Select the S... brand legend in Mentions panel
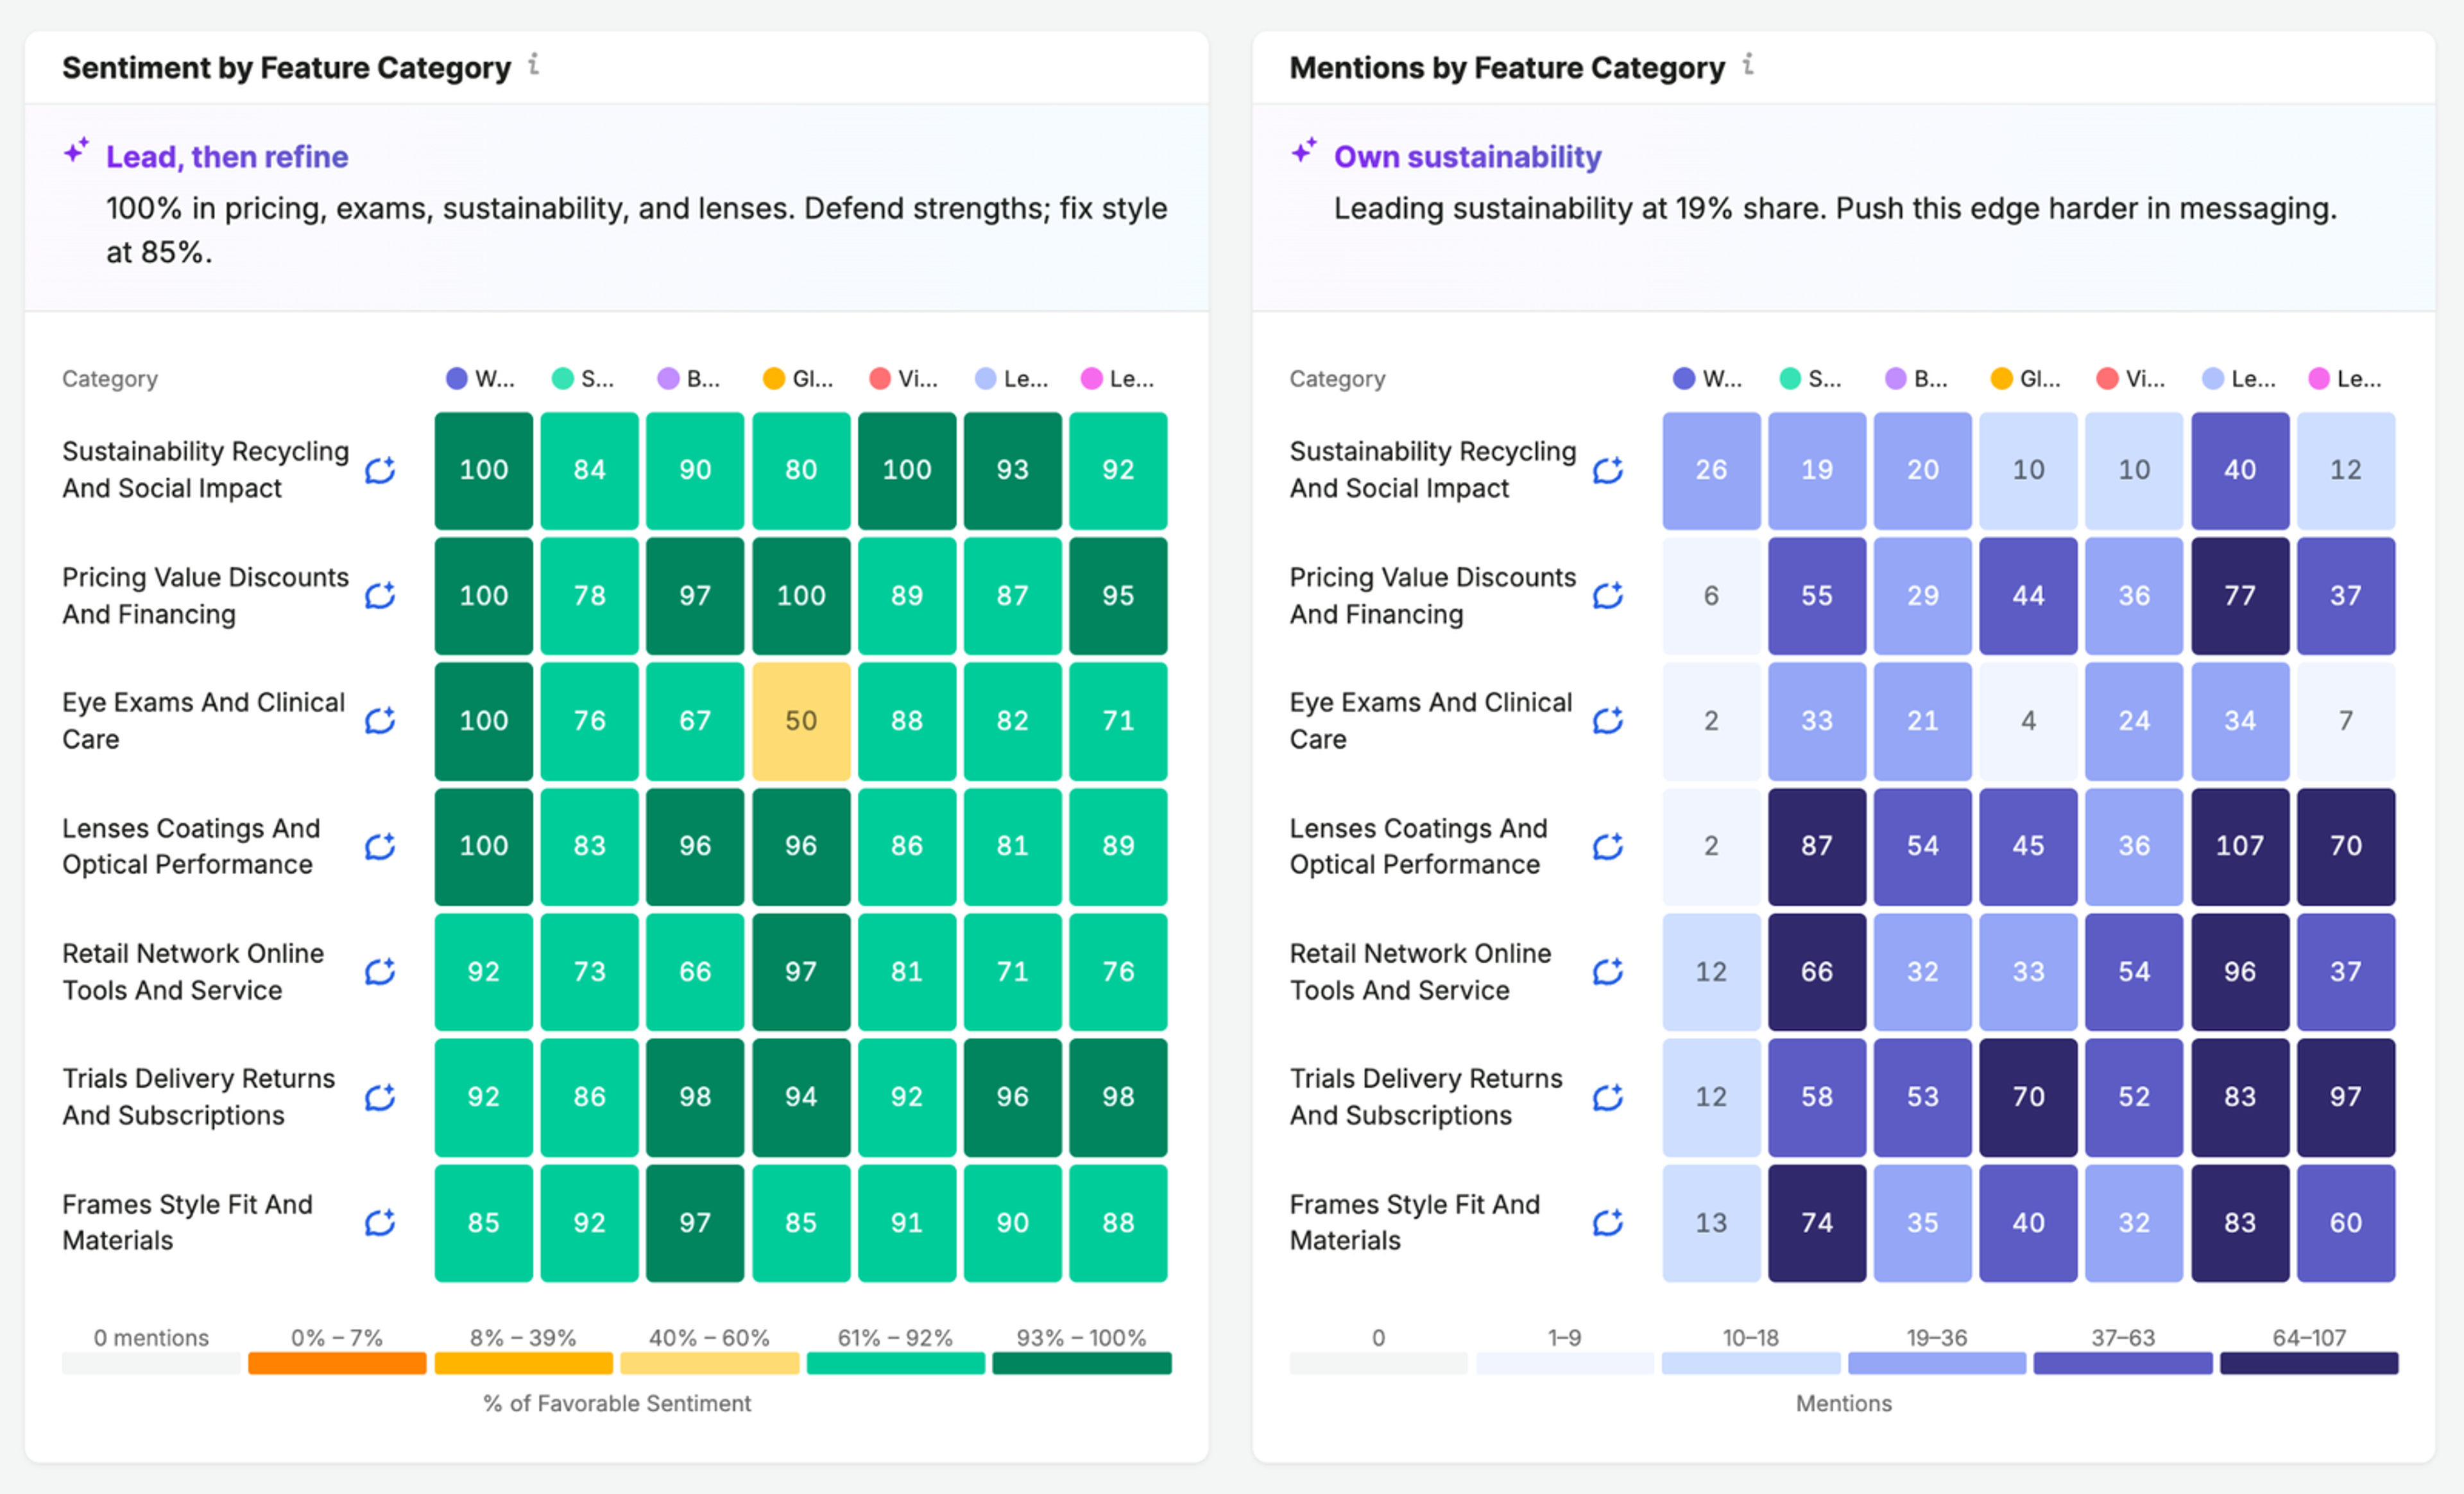The image size is (2464, 1494). [x=1811, y=379]
